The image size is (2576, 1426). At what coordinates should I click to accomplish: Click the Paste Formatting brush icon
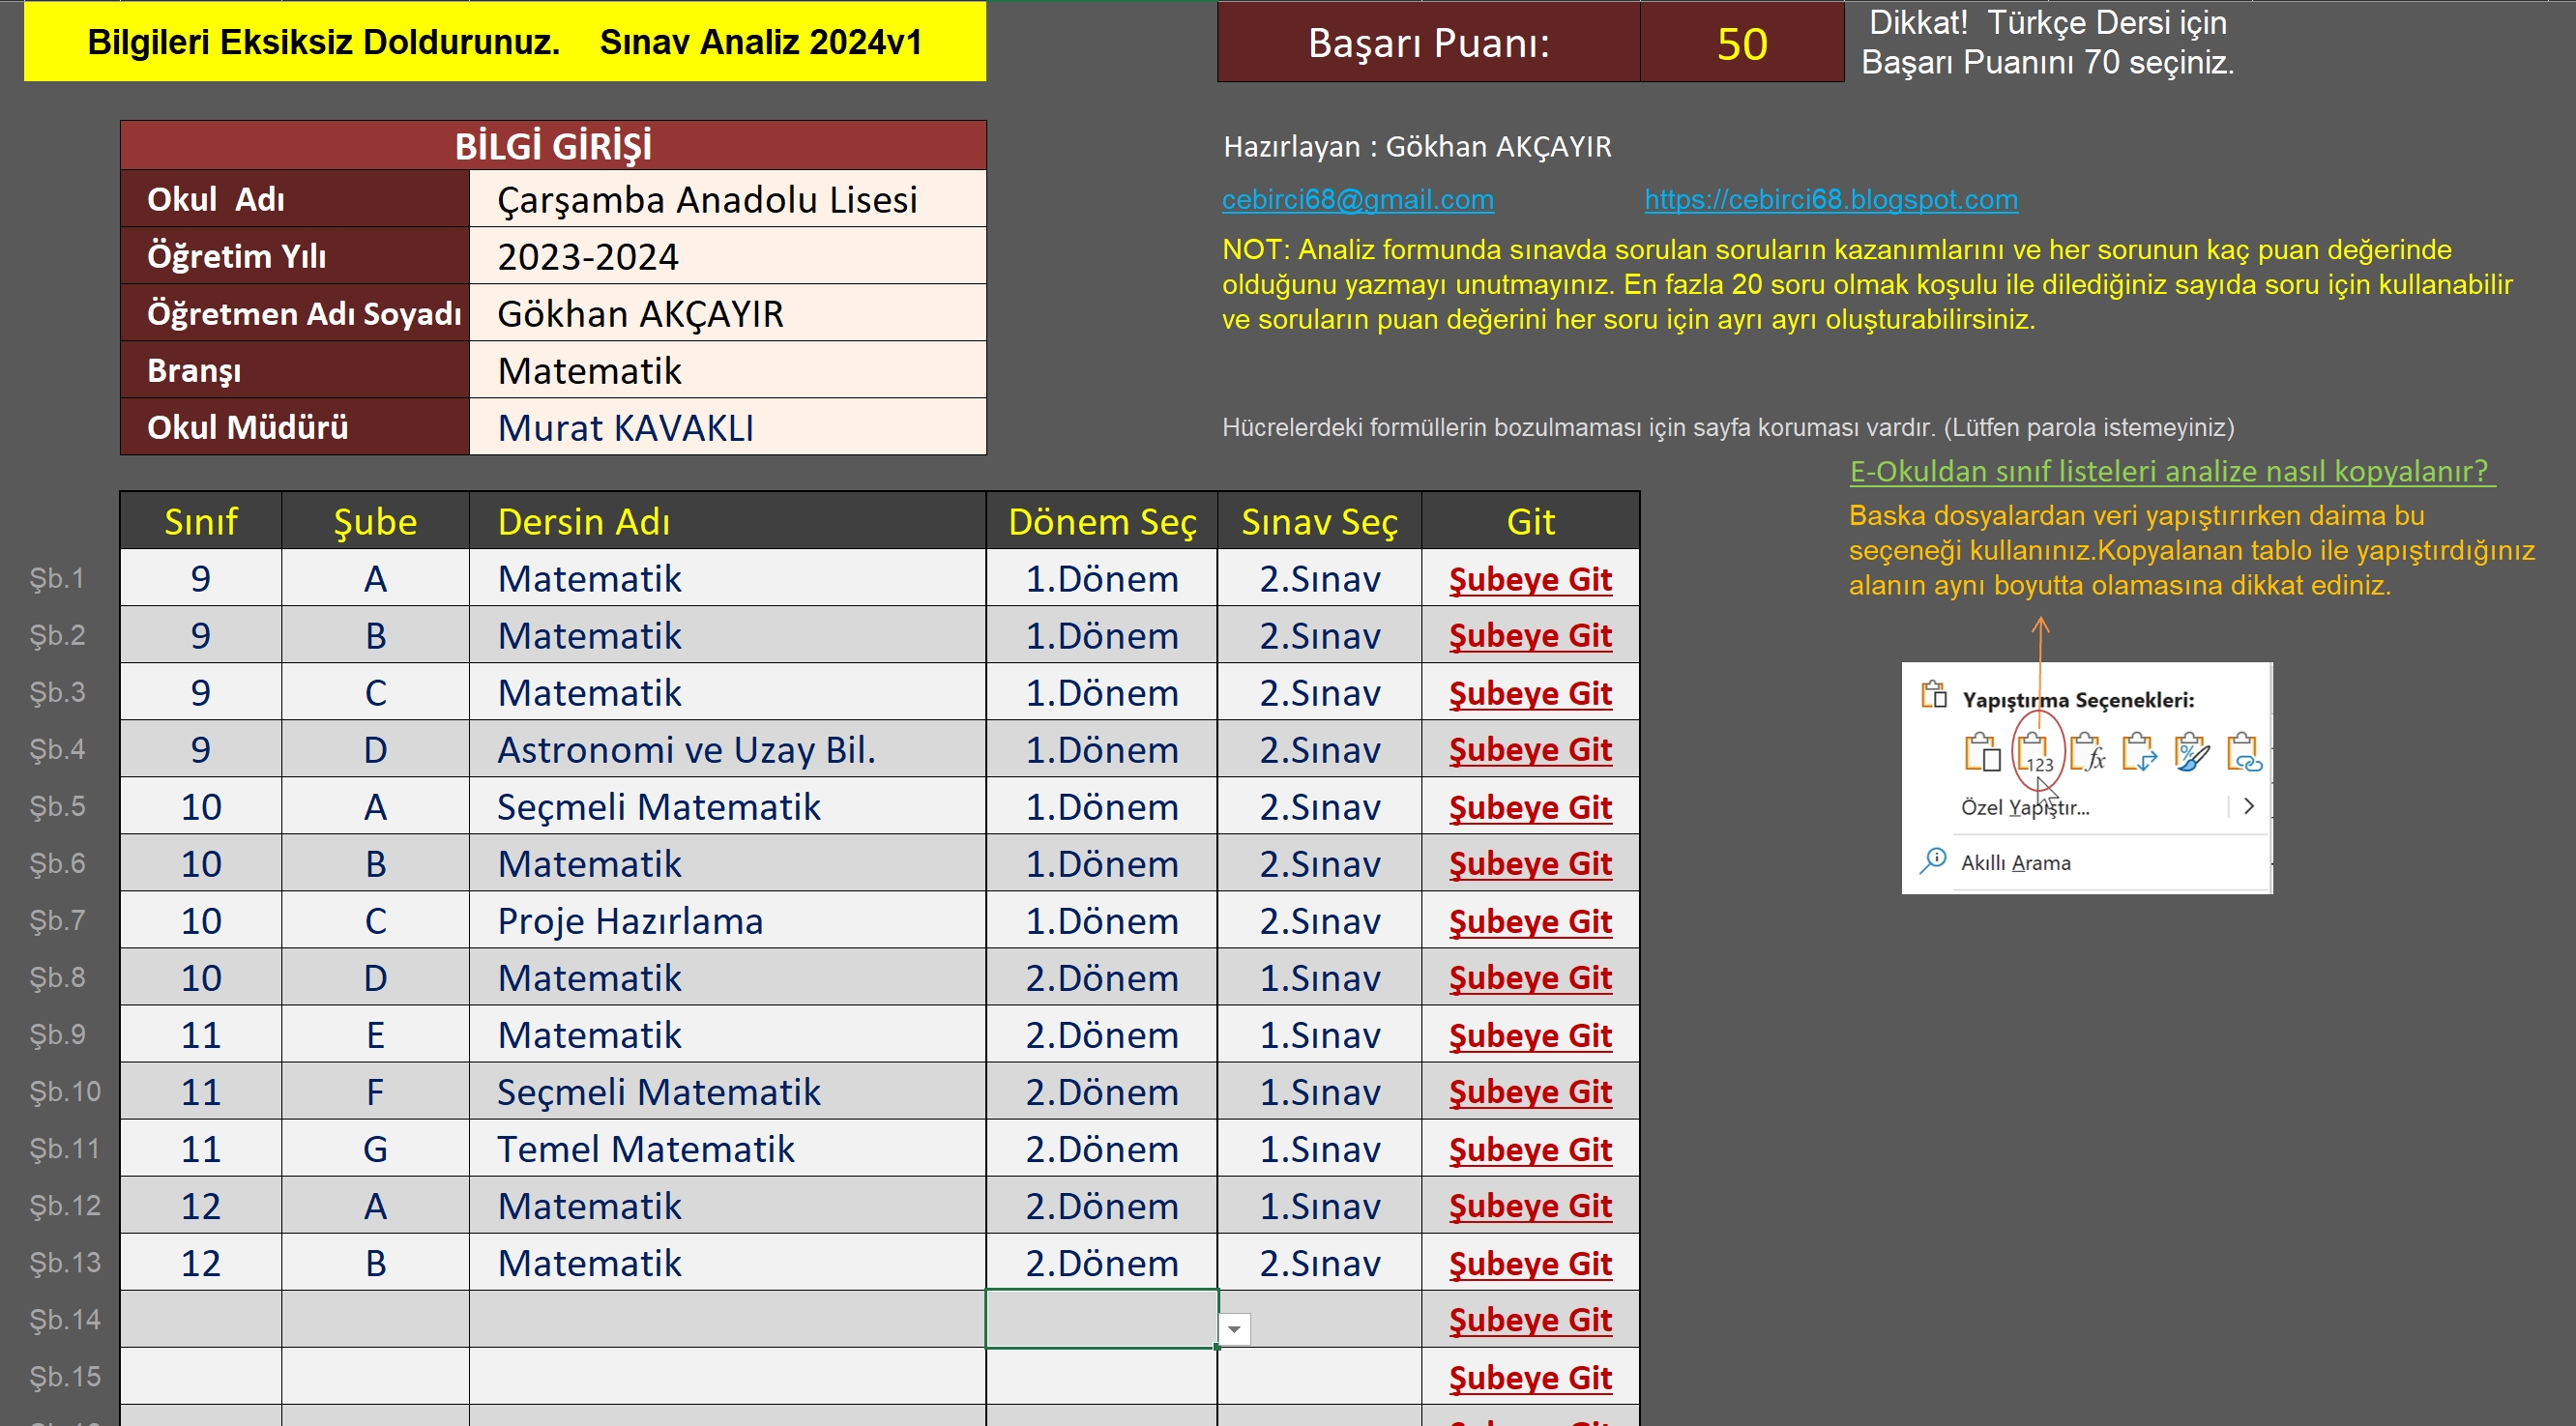point(2191,753)
